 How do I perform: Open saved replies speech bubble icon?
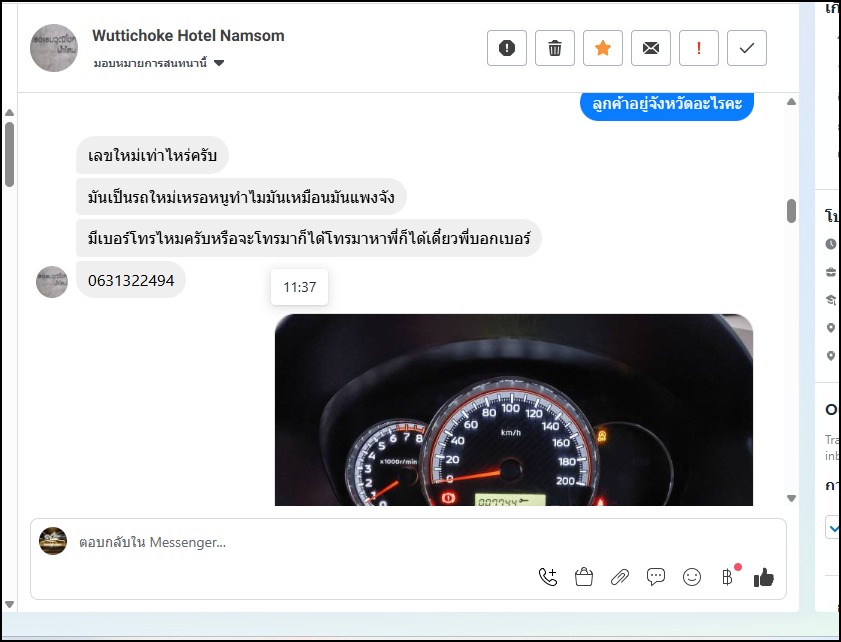(656, 577)
